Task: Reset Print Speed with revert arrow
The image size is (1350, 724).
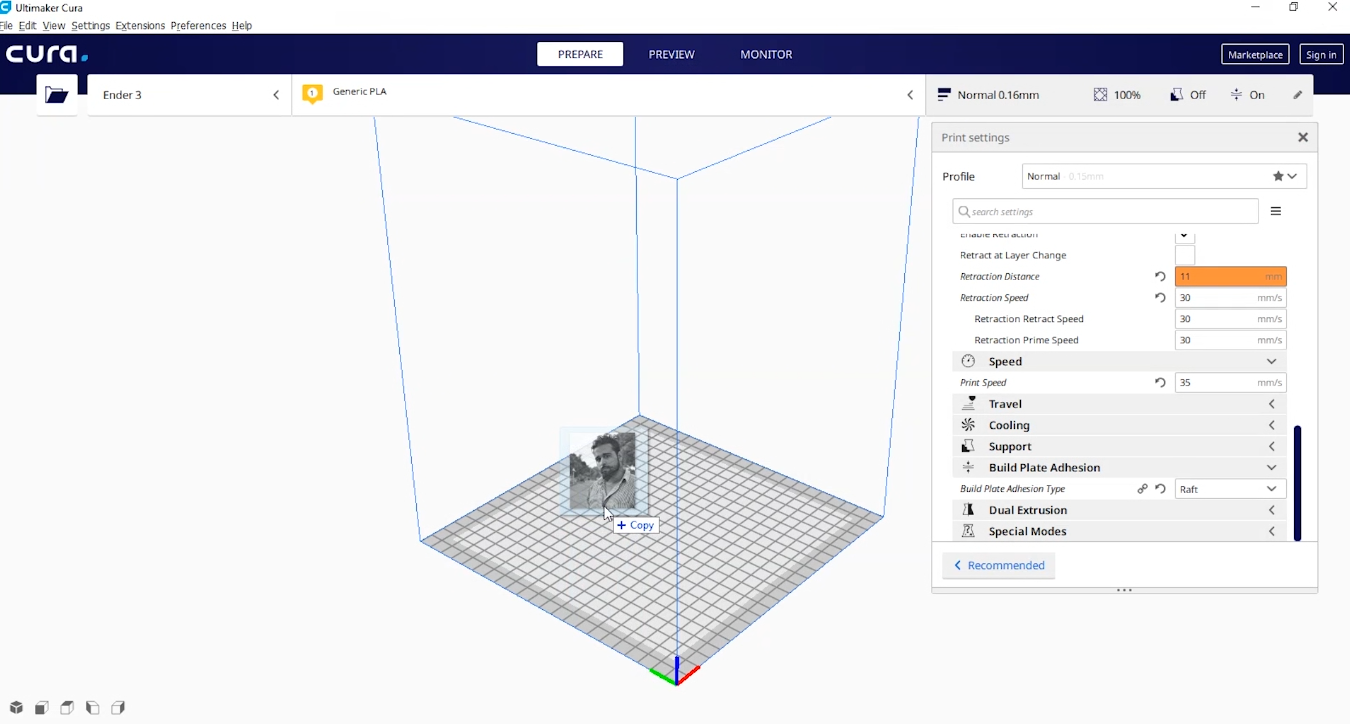Action: 1160,383
